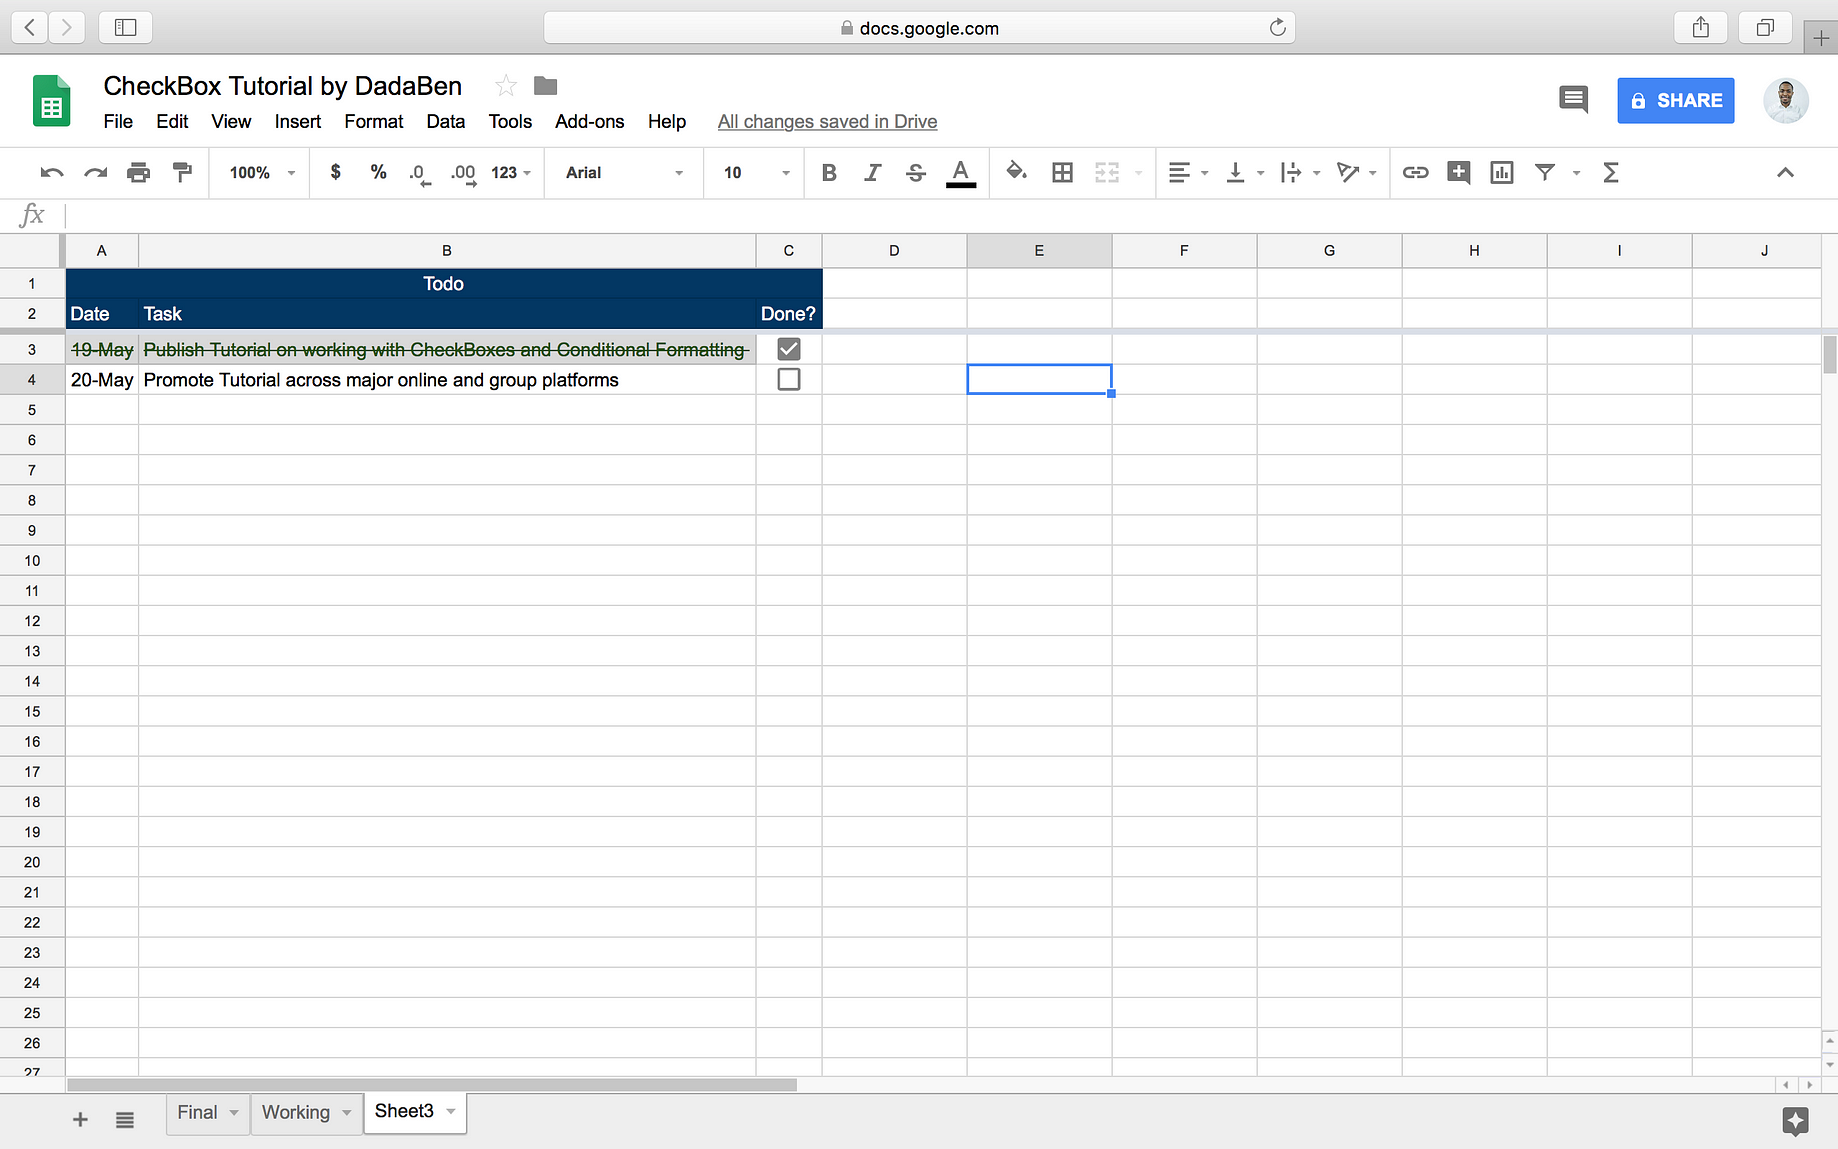The width and height of the screenshot is (1838, 1149).
Task: Open comments history icon
Action: tap(1573, 99)
